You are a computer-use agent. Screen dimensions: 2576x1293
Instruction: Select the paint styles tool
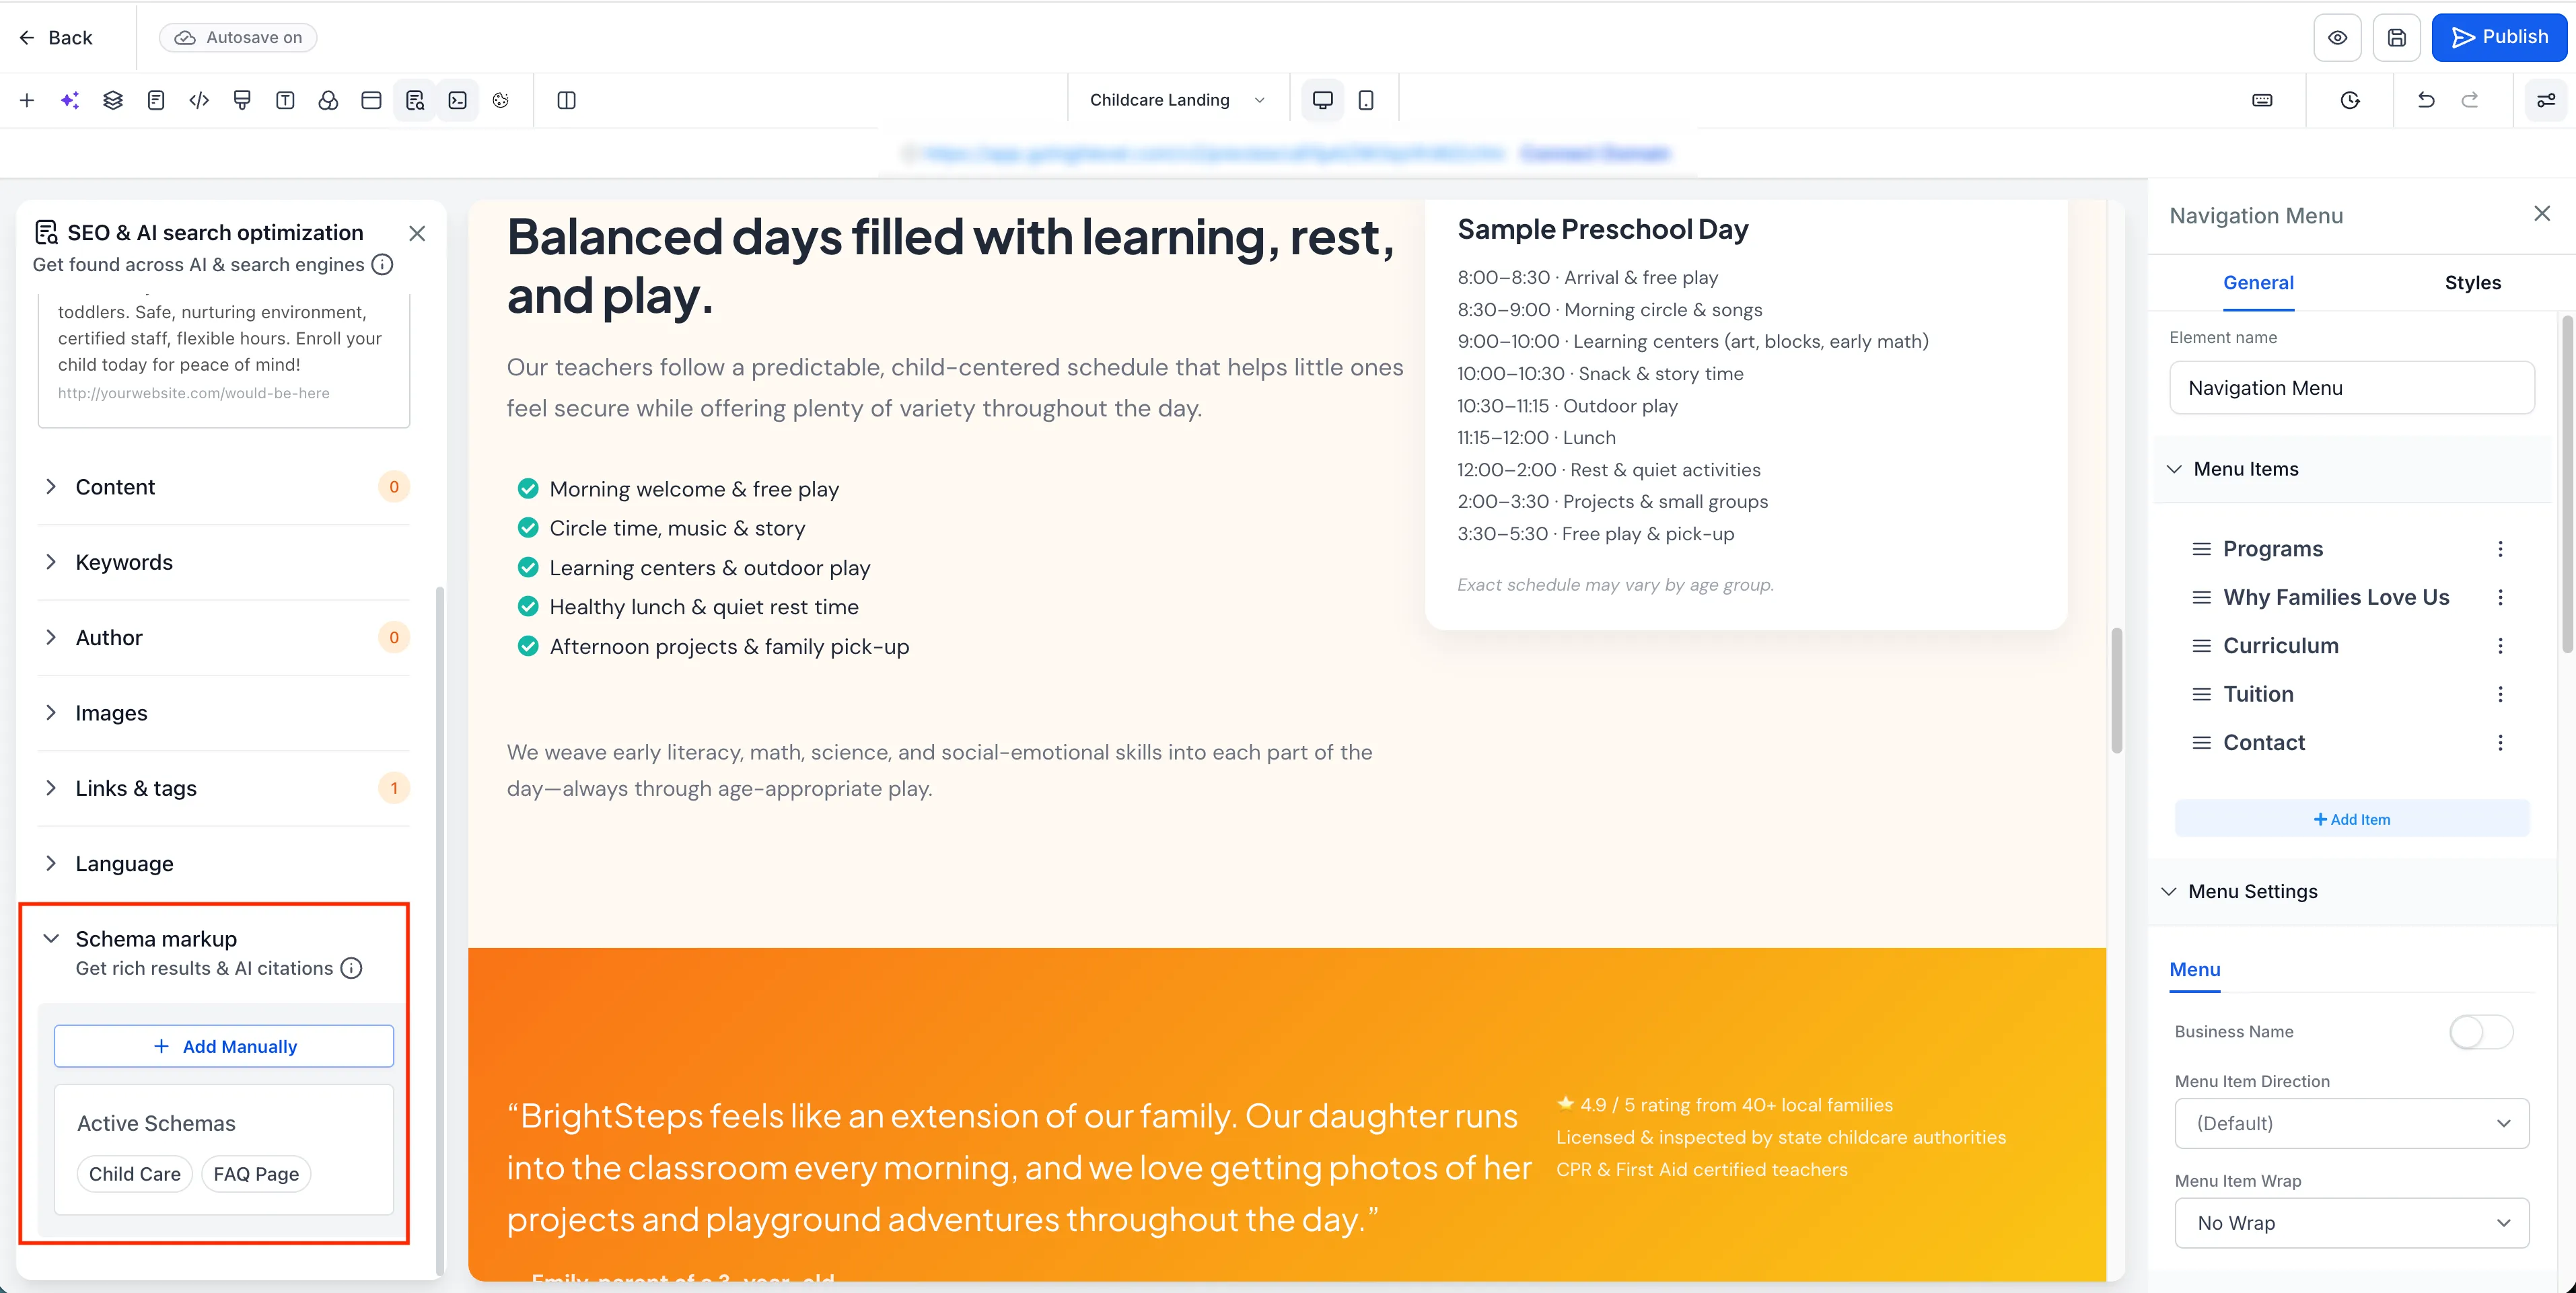point(242,100)
